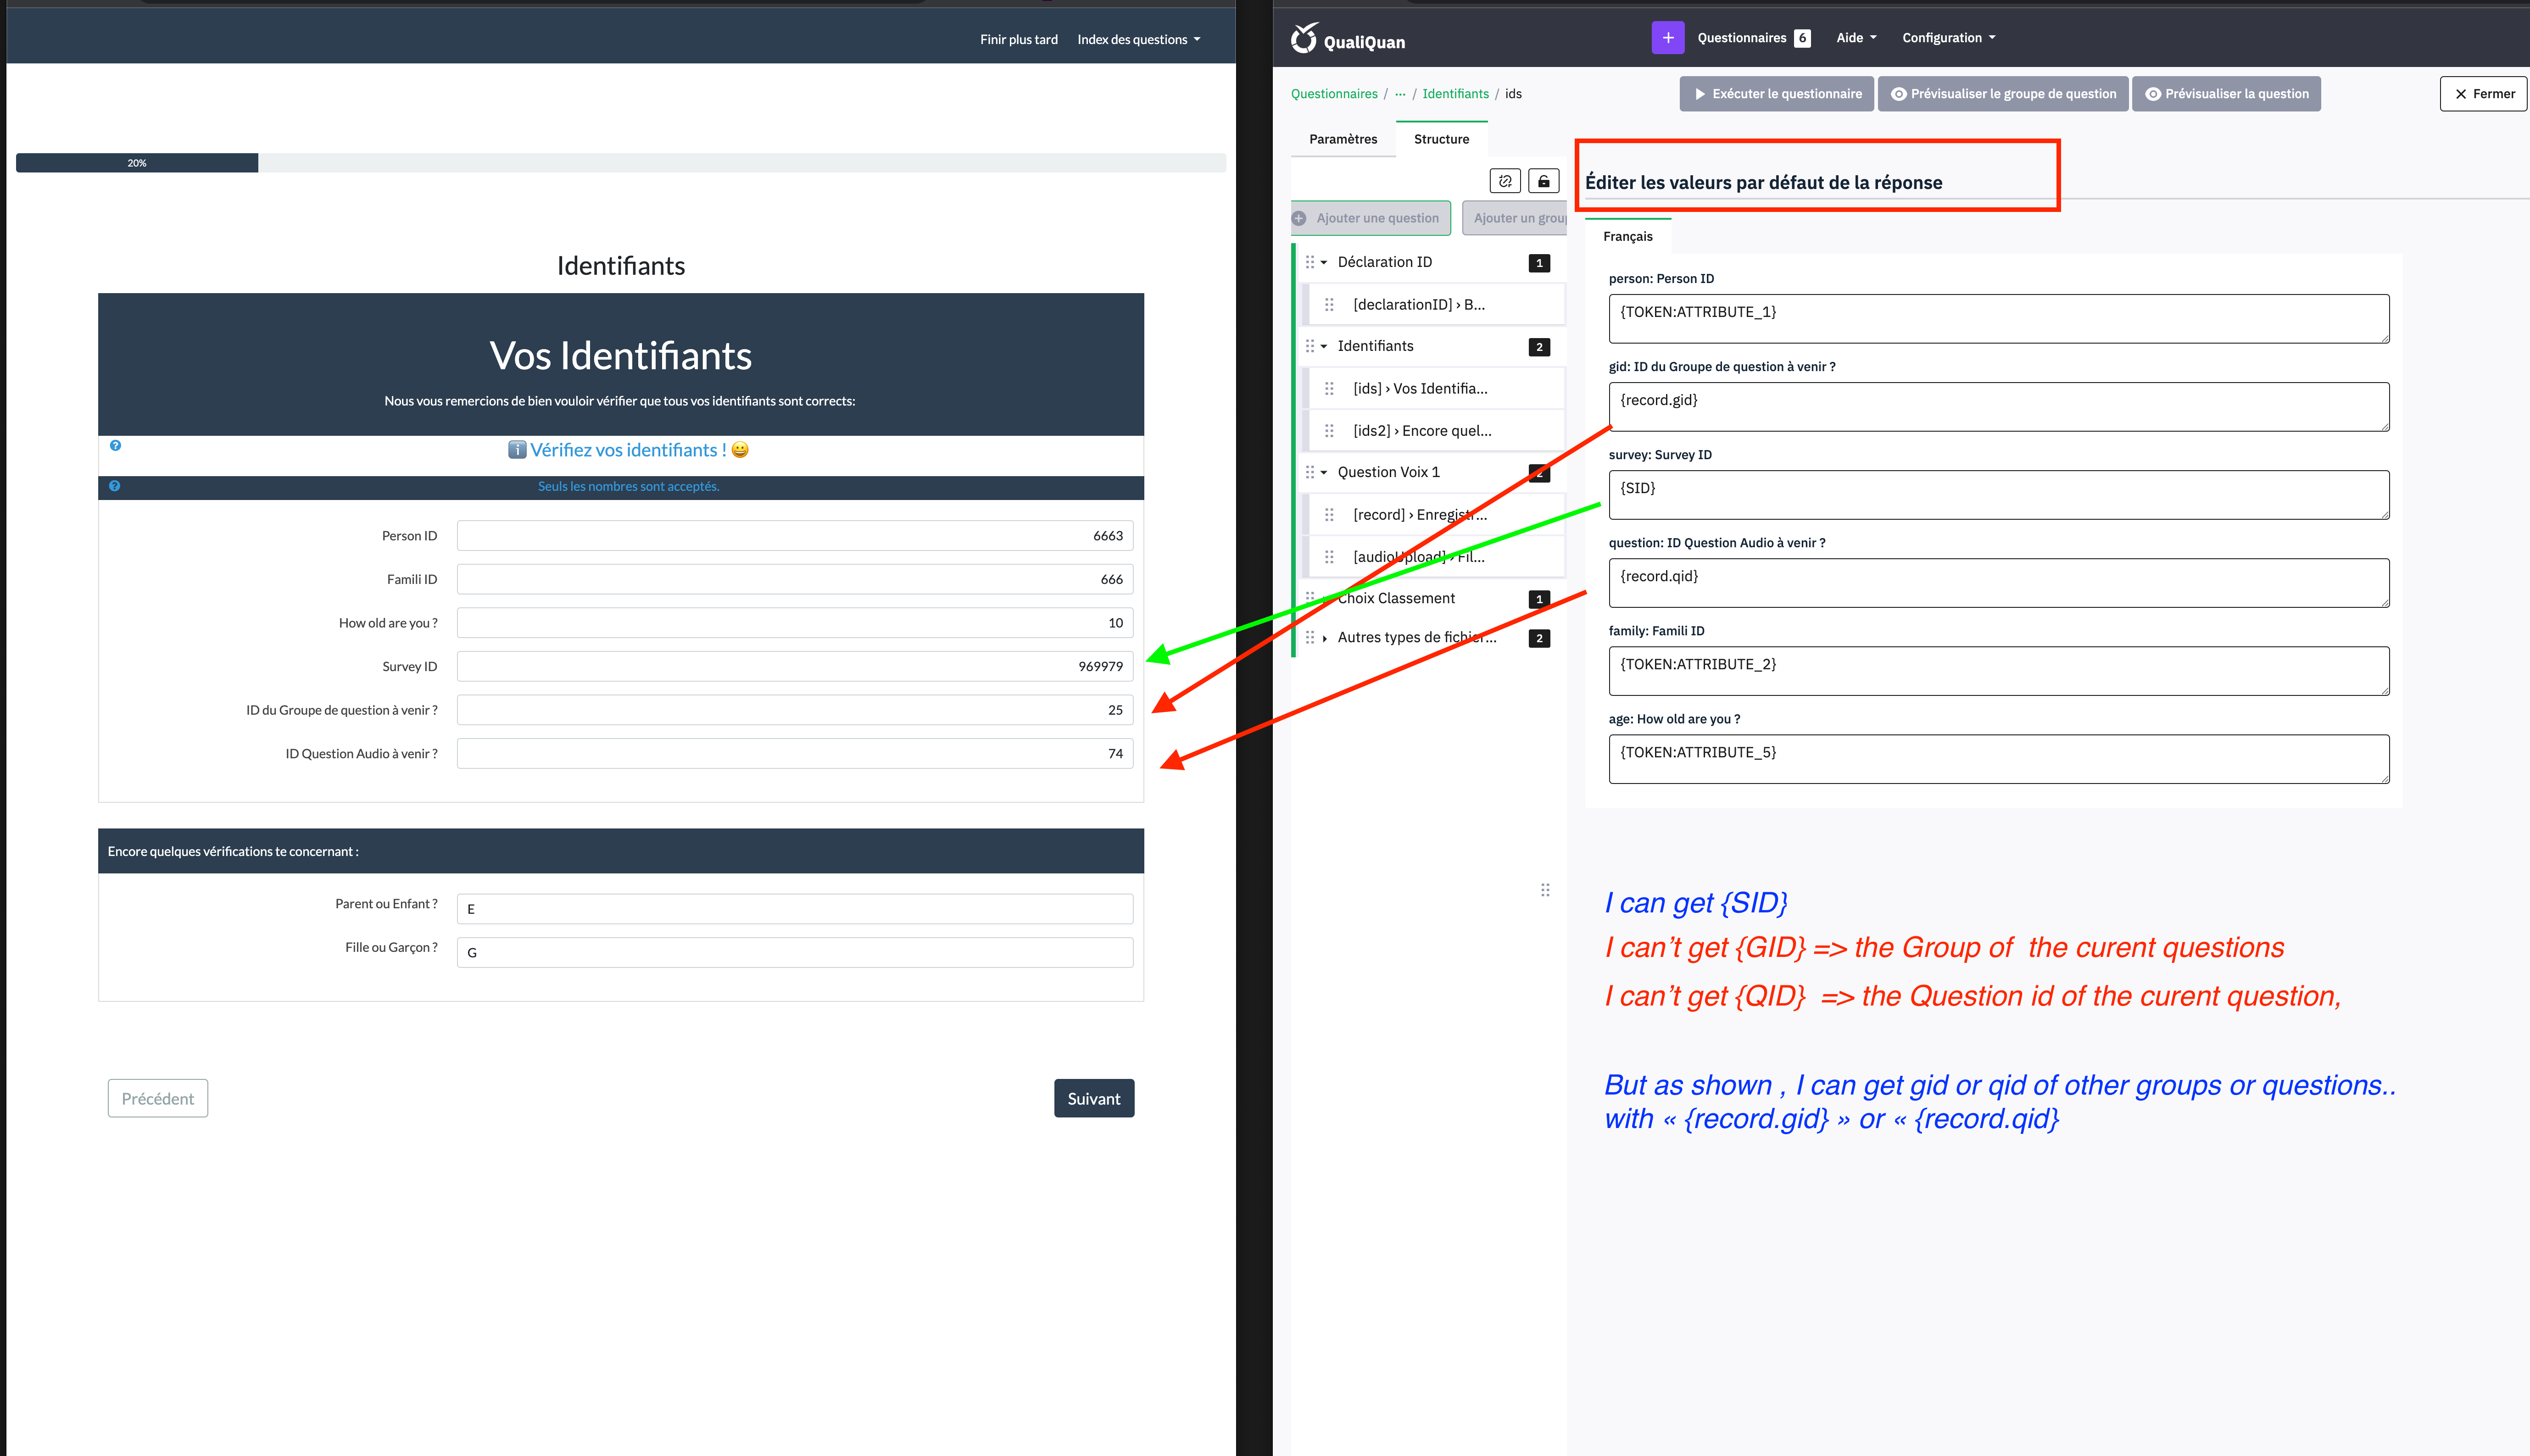Open the Index des questions dropdown
Image resolution: width=2530 pixels, height=1456 pixels.
click(x=1138, y=40)
